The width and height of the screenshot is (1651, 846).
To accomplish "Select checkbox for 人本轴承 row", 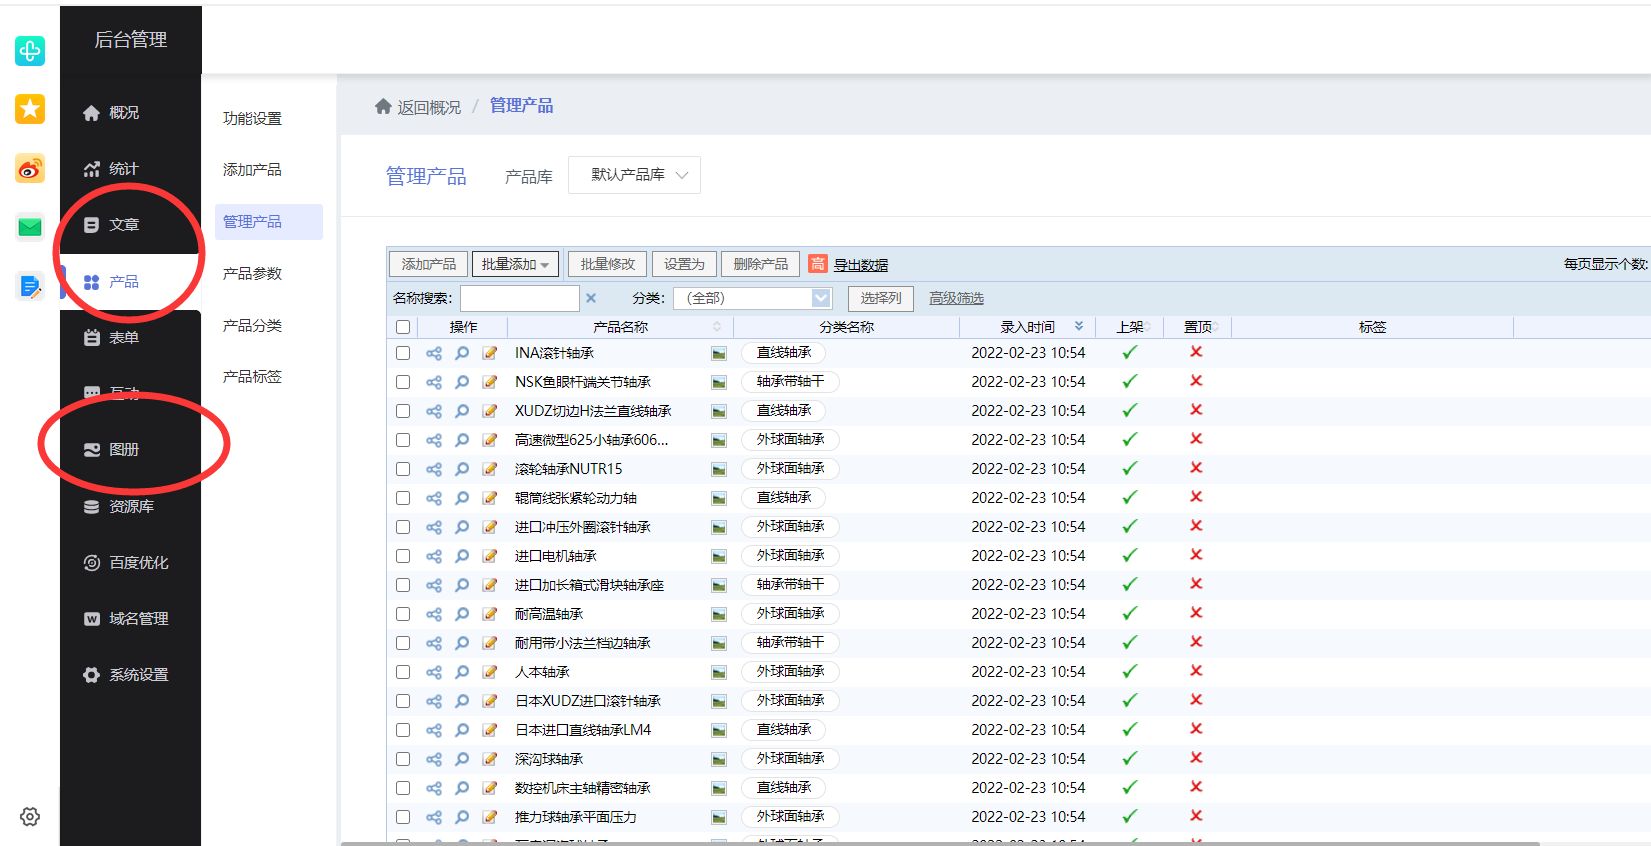I will pyautogui.click(x=403, y=672).
